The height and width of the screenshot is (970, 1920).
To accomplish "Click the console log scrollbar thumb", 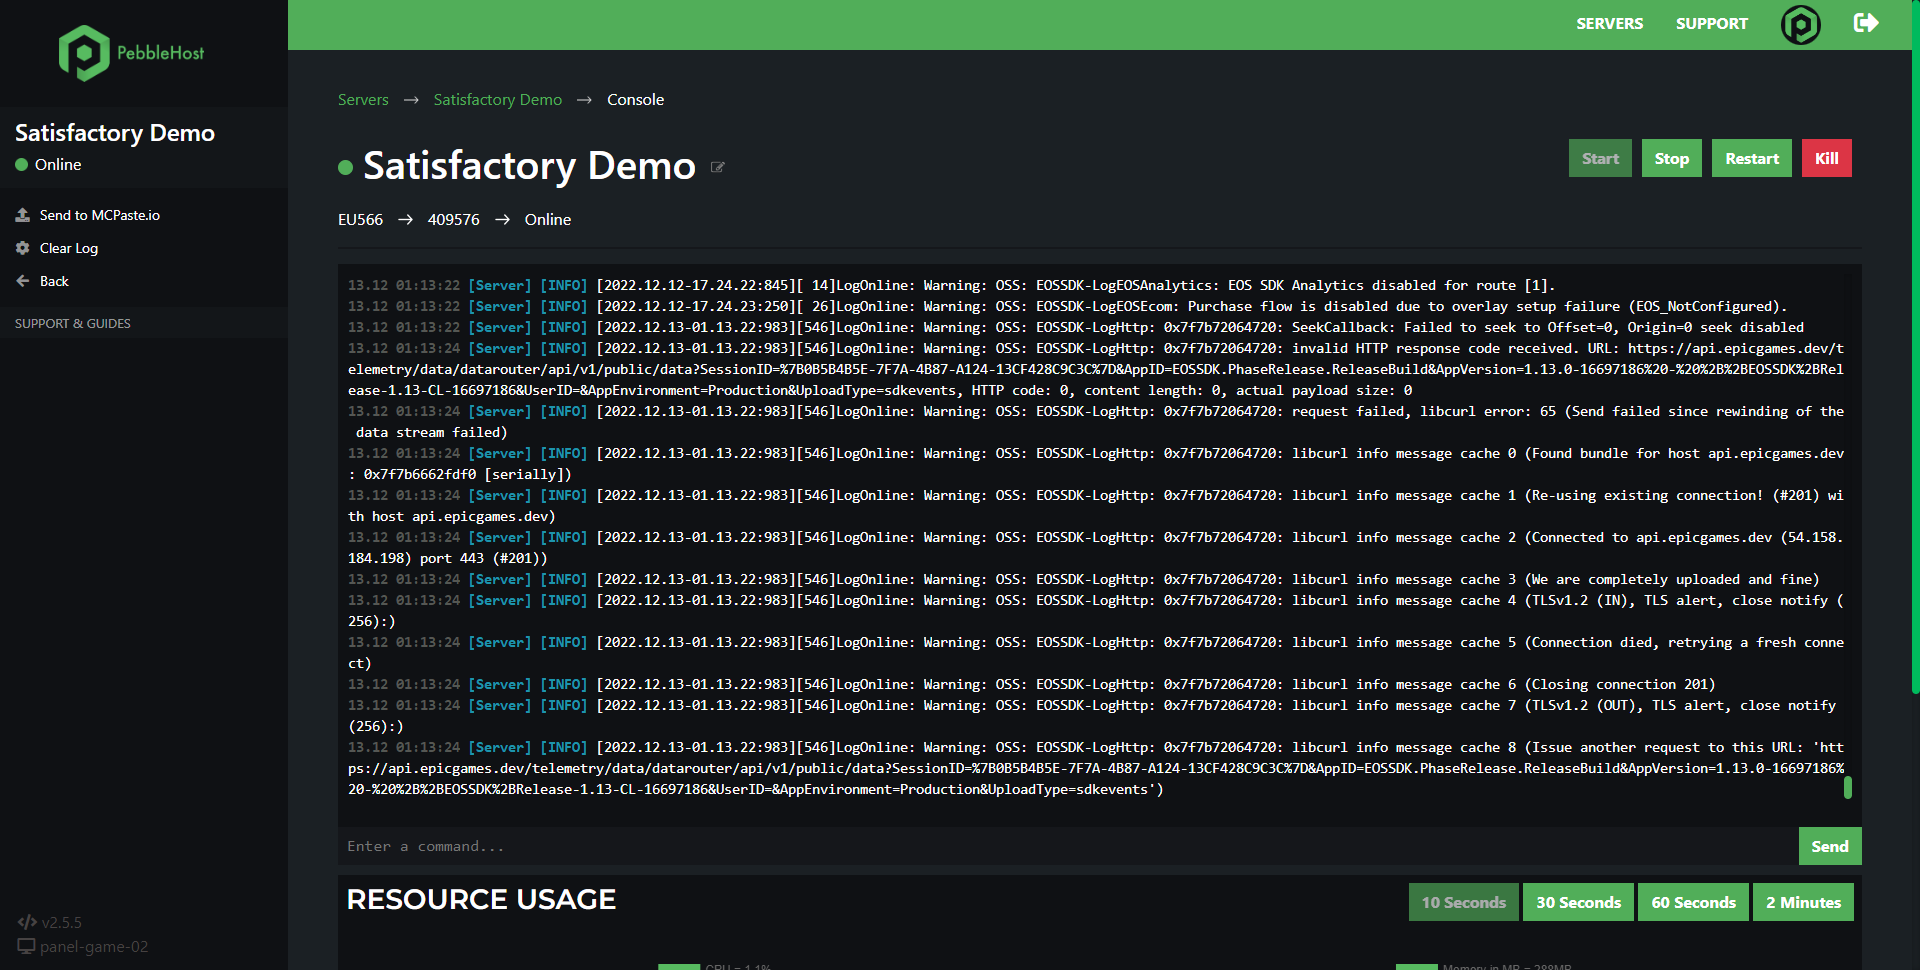I will point(1847,788).
